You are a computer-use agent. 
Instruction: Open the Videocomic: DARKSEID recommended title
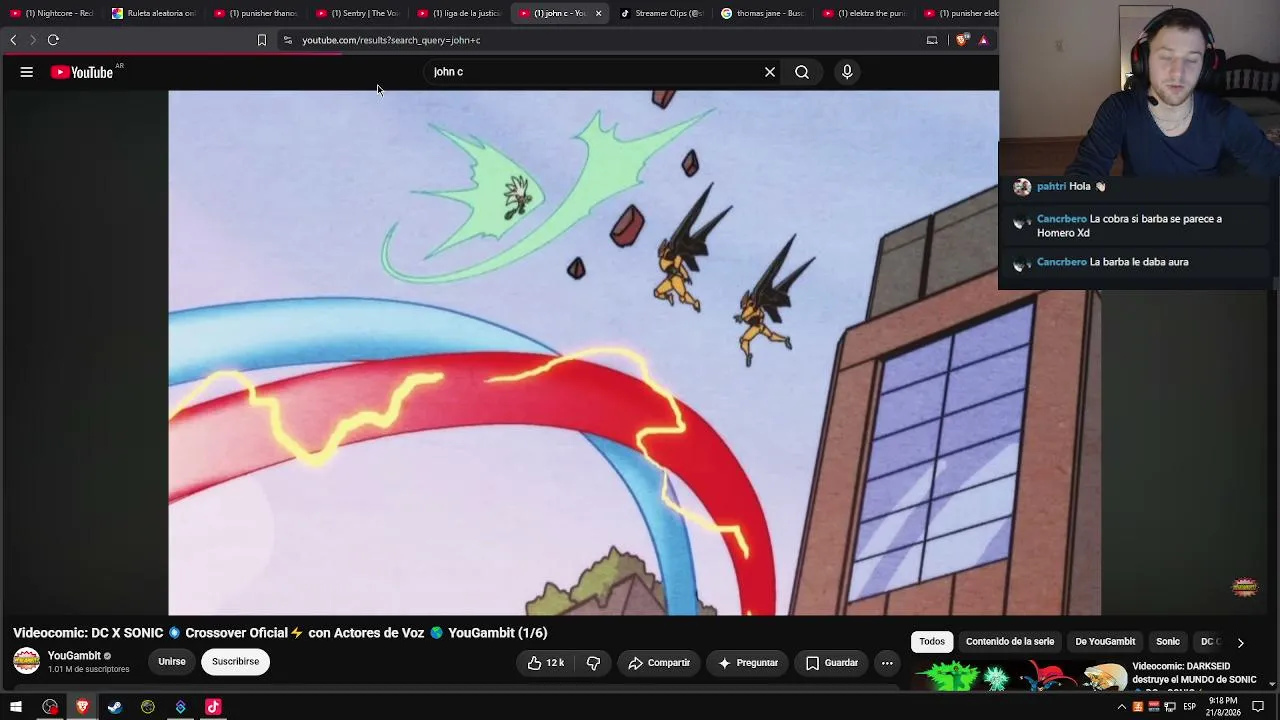(x=1194, y=673)
